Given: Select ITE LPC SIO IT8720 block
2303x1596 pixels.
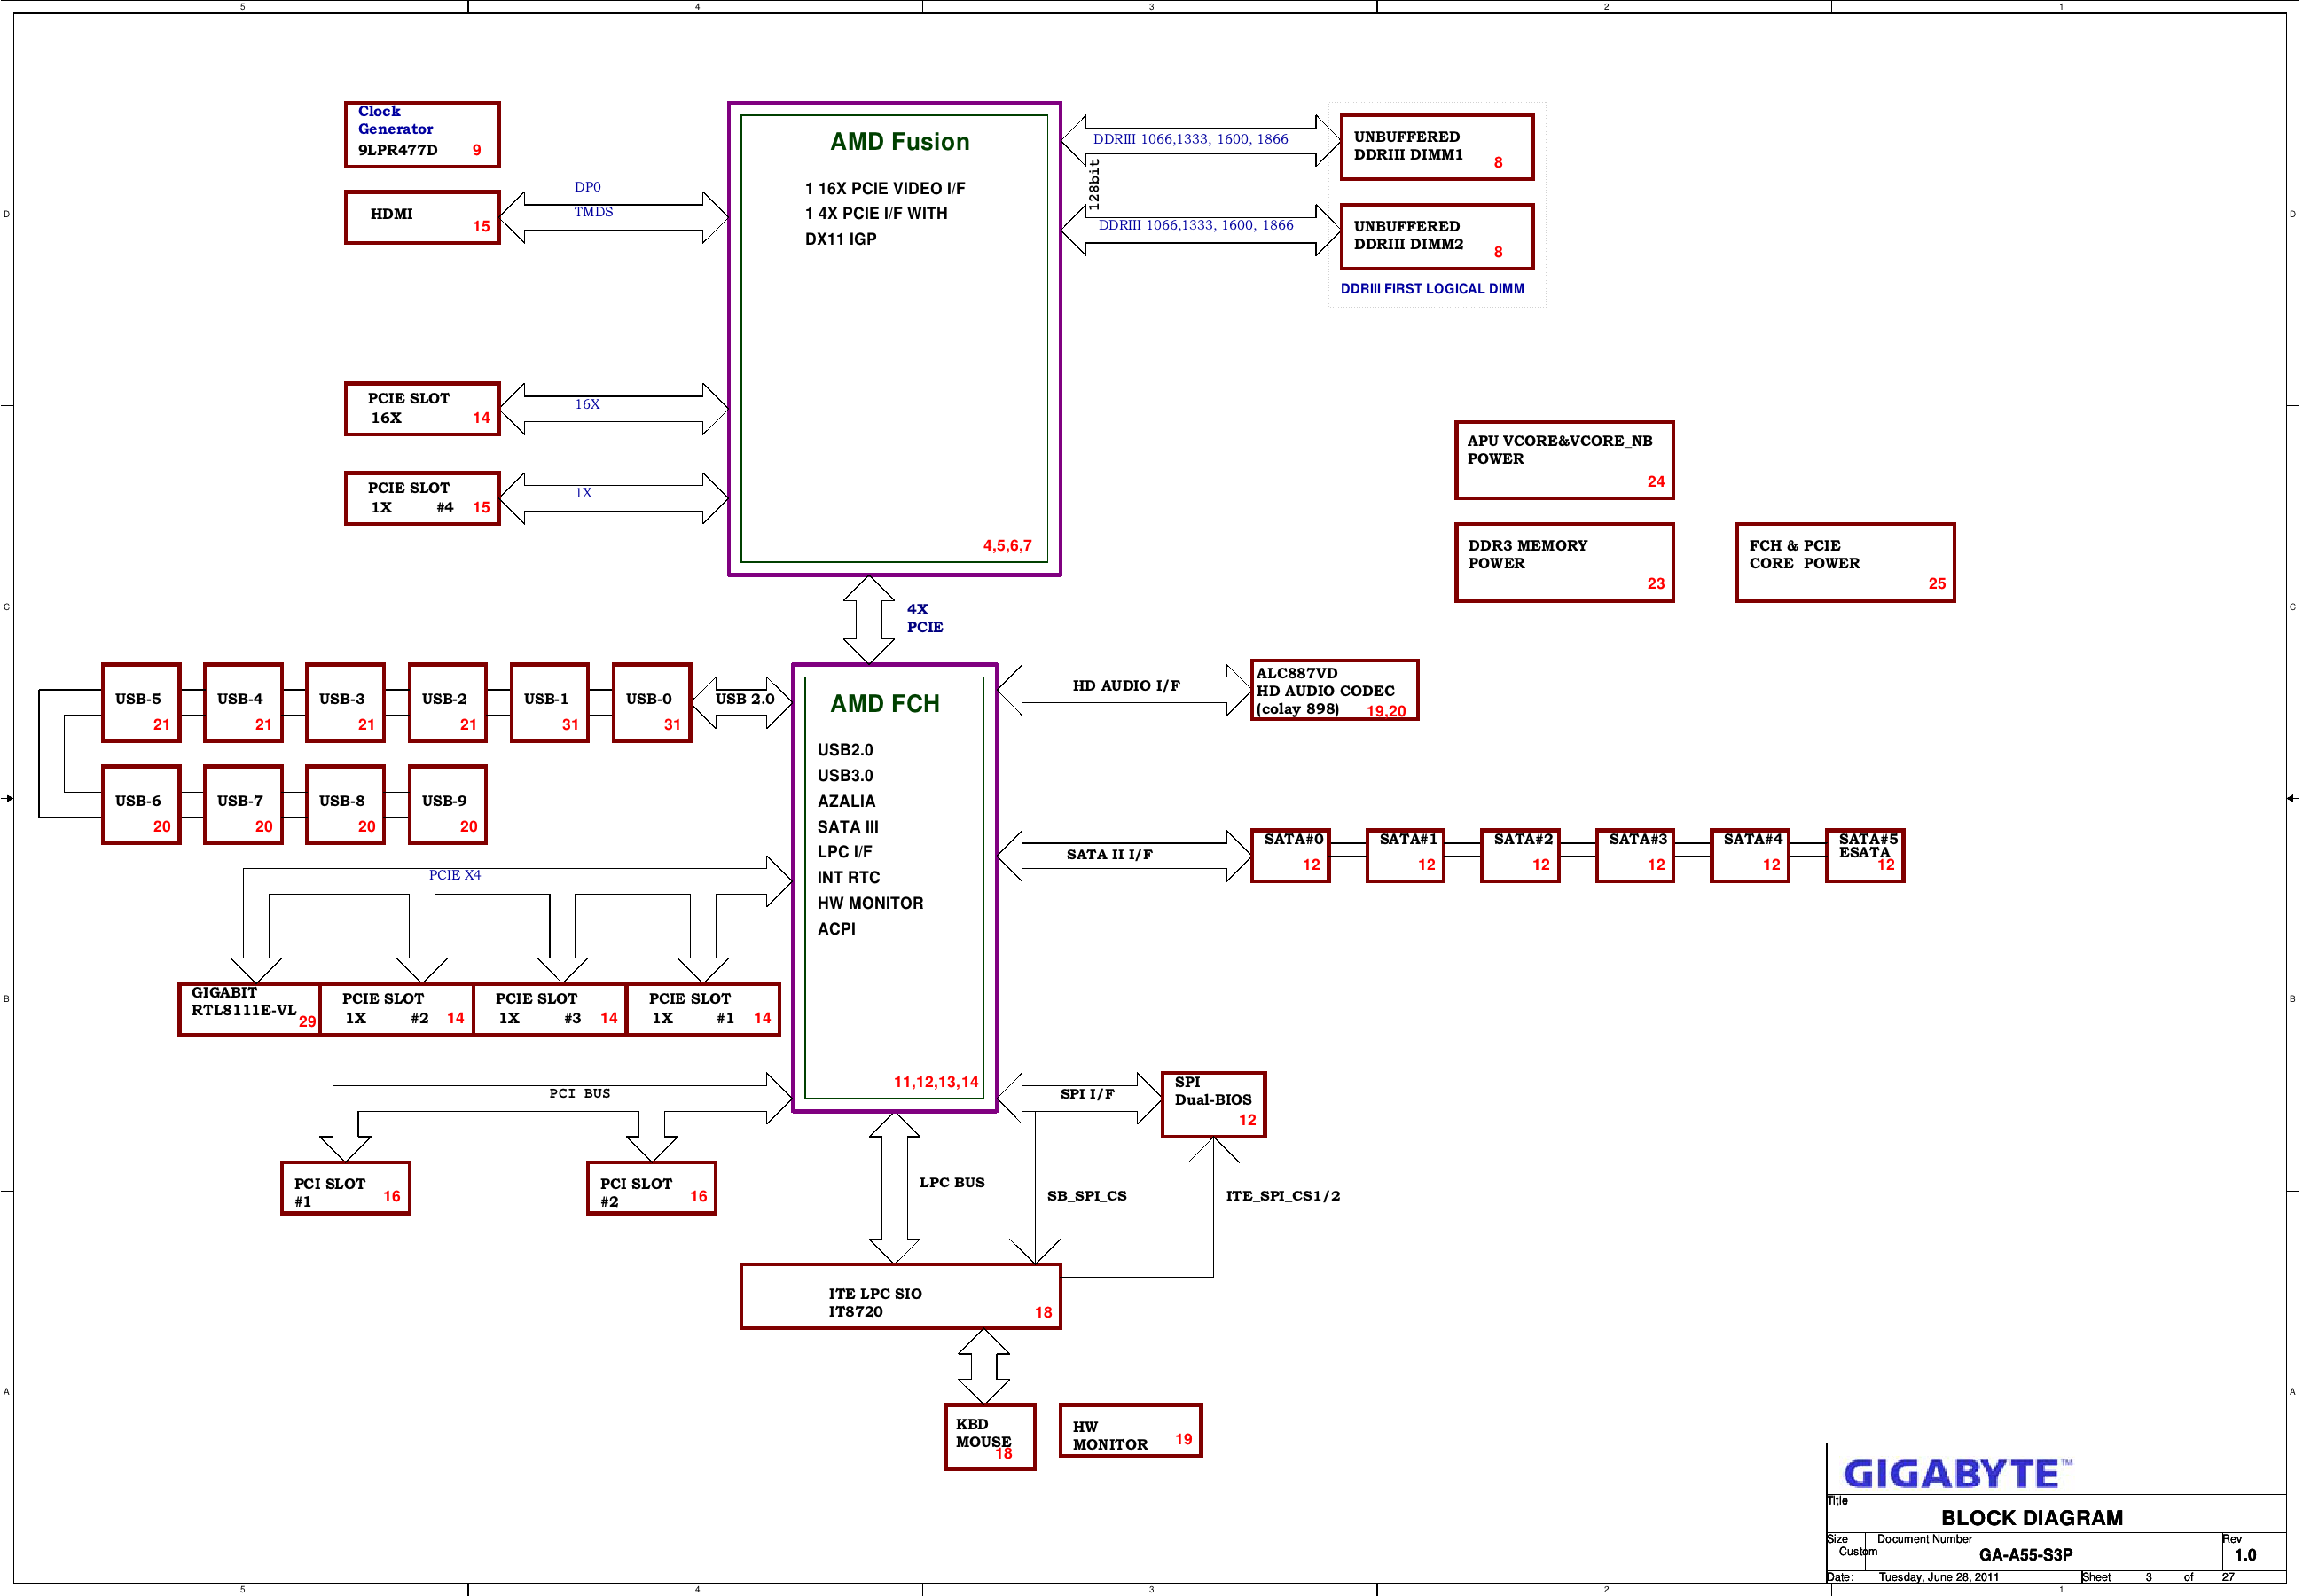Looking at the screenshot, I should click(x=901, y=1297).
